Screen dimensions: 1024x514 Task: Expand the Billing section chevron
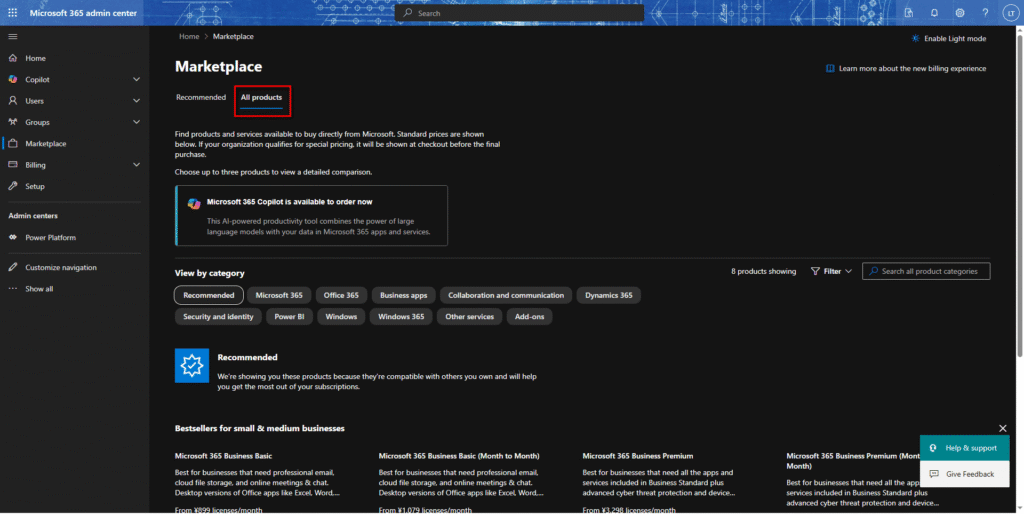click(136, 165)
